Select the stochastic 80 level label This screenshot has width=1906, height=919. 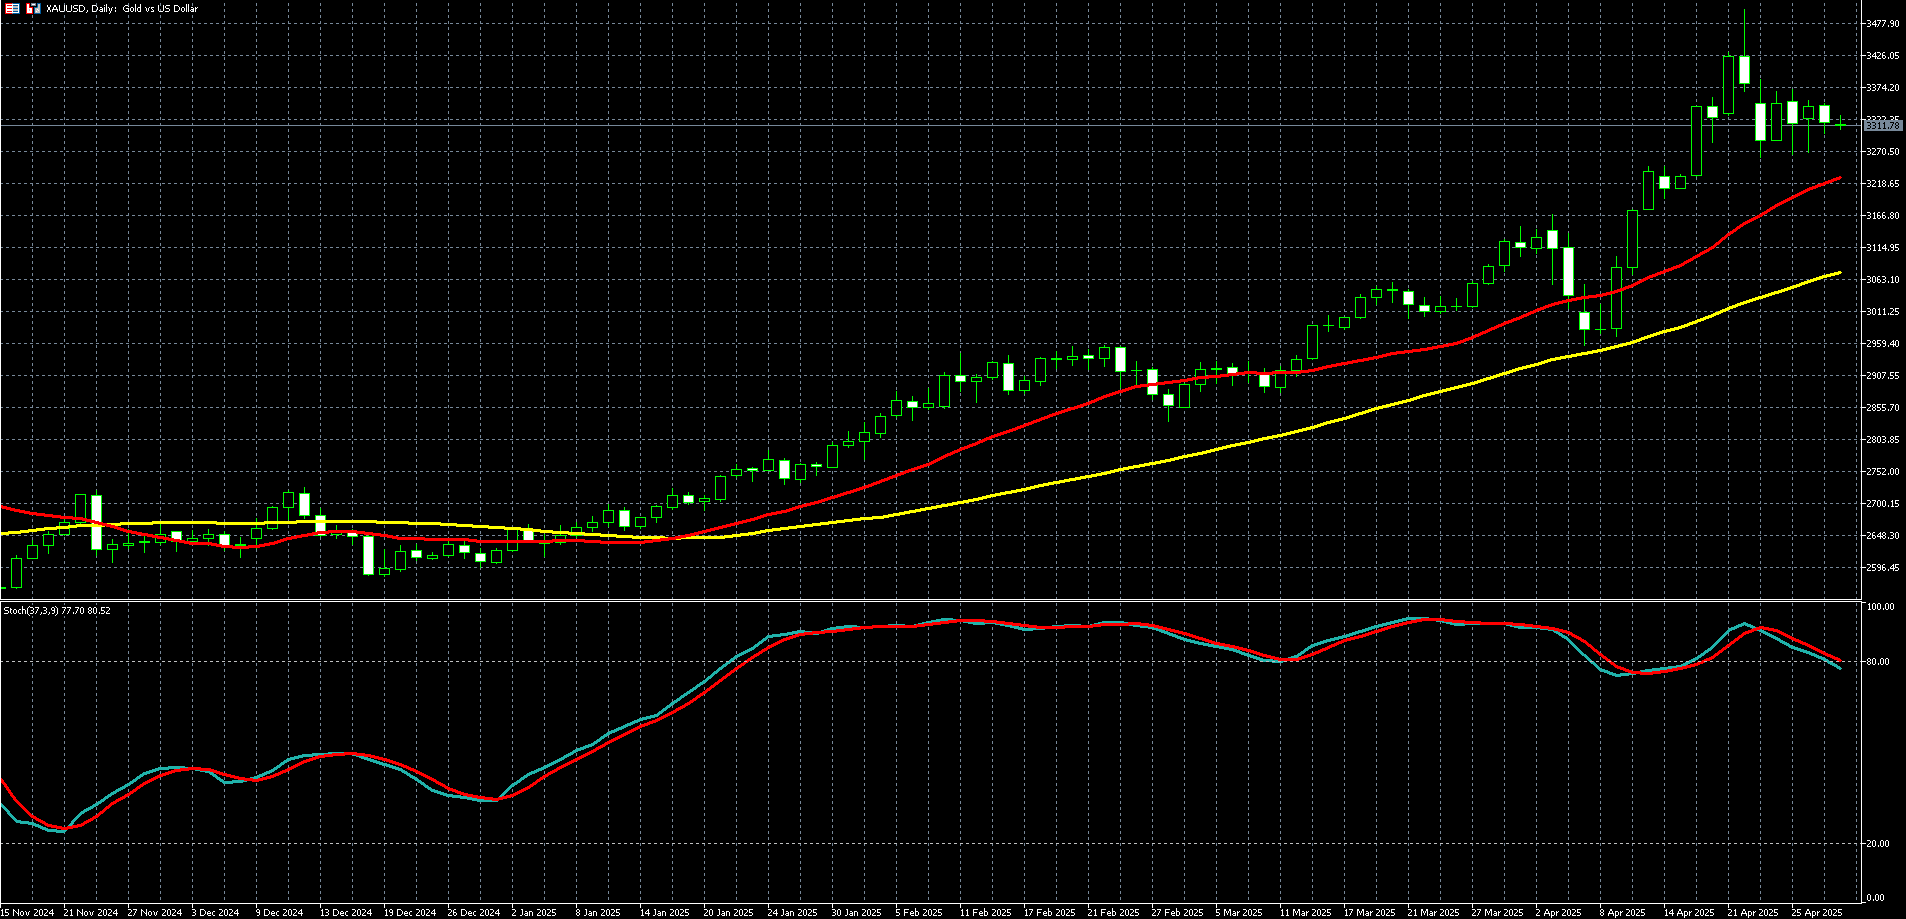coord(1878,662)
